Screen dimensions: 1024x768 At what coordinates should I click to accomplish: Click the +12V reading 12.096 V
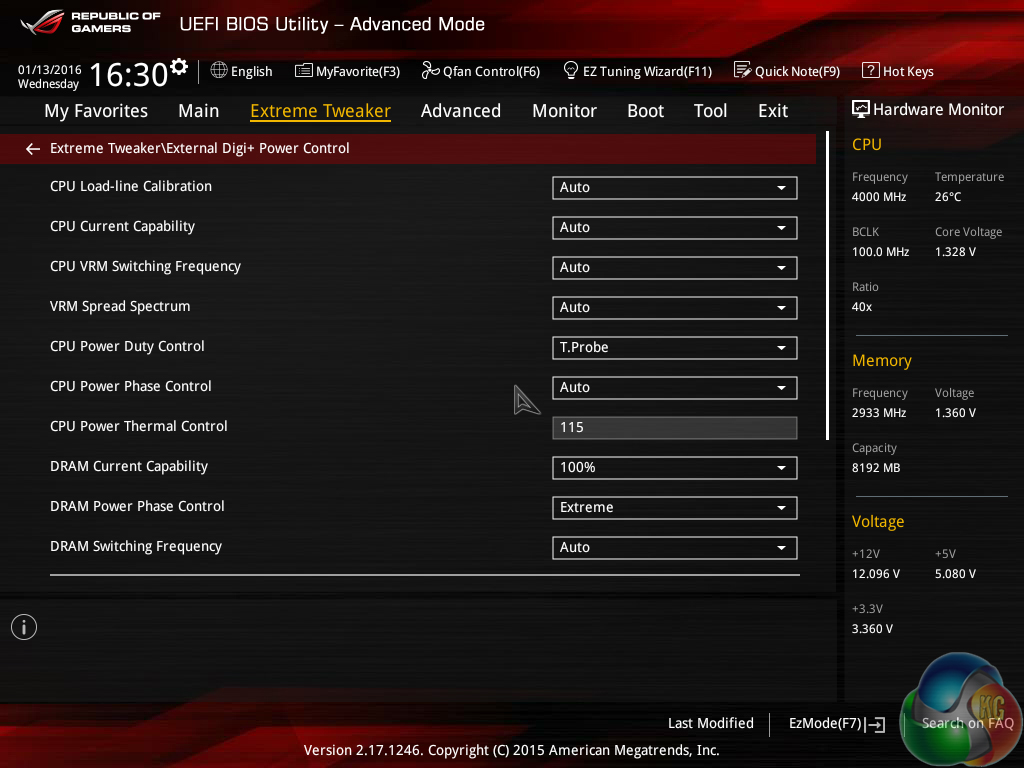coord(875,573)
